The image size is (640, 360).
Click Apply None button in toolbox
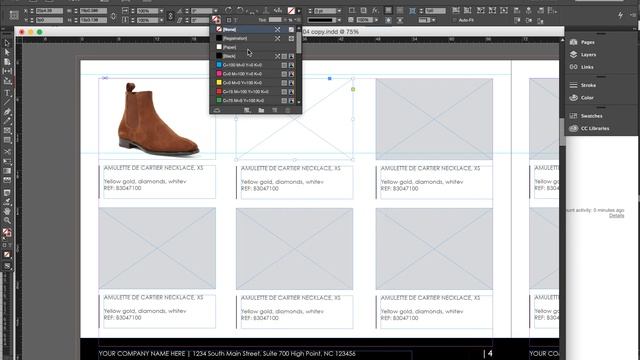[7, 254]
